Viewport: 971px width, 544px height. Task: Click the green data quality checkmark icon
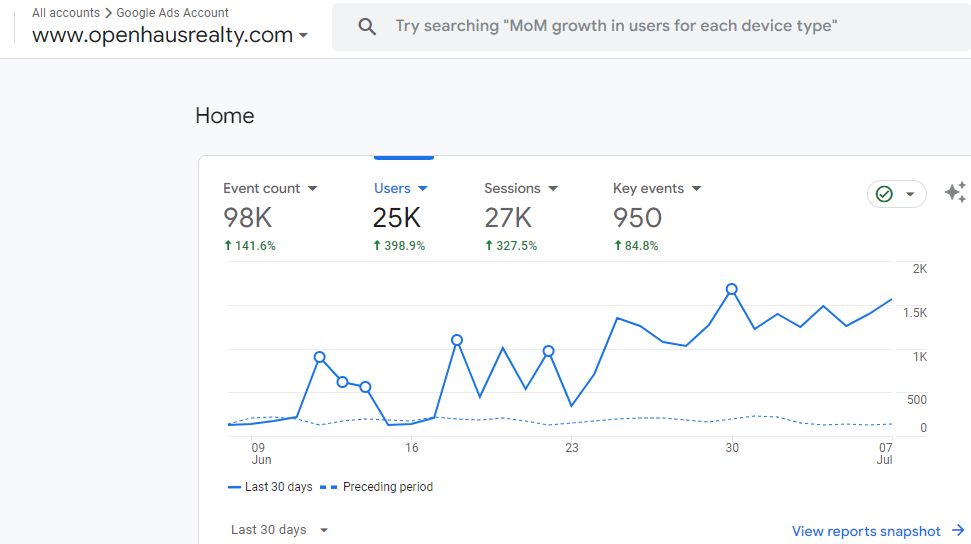(884, 194)
